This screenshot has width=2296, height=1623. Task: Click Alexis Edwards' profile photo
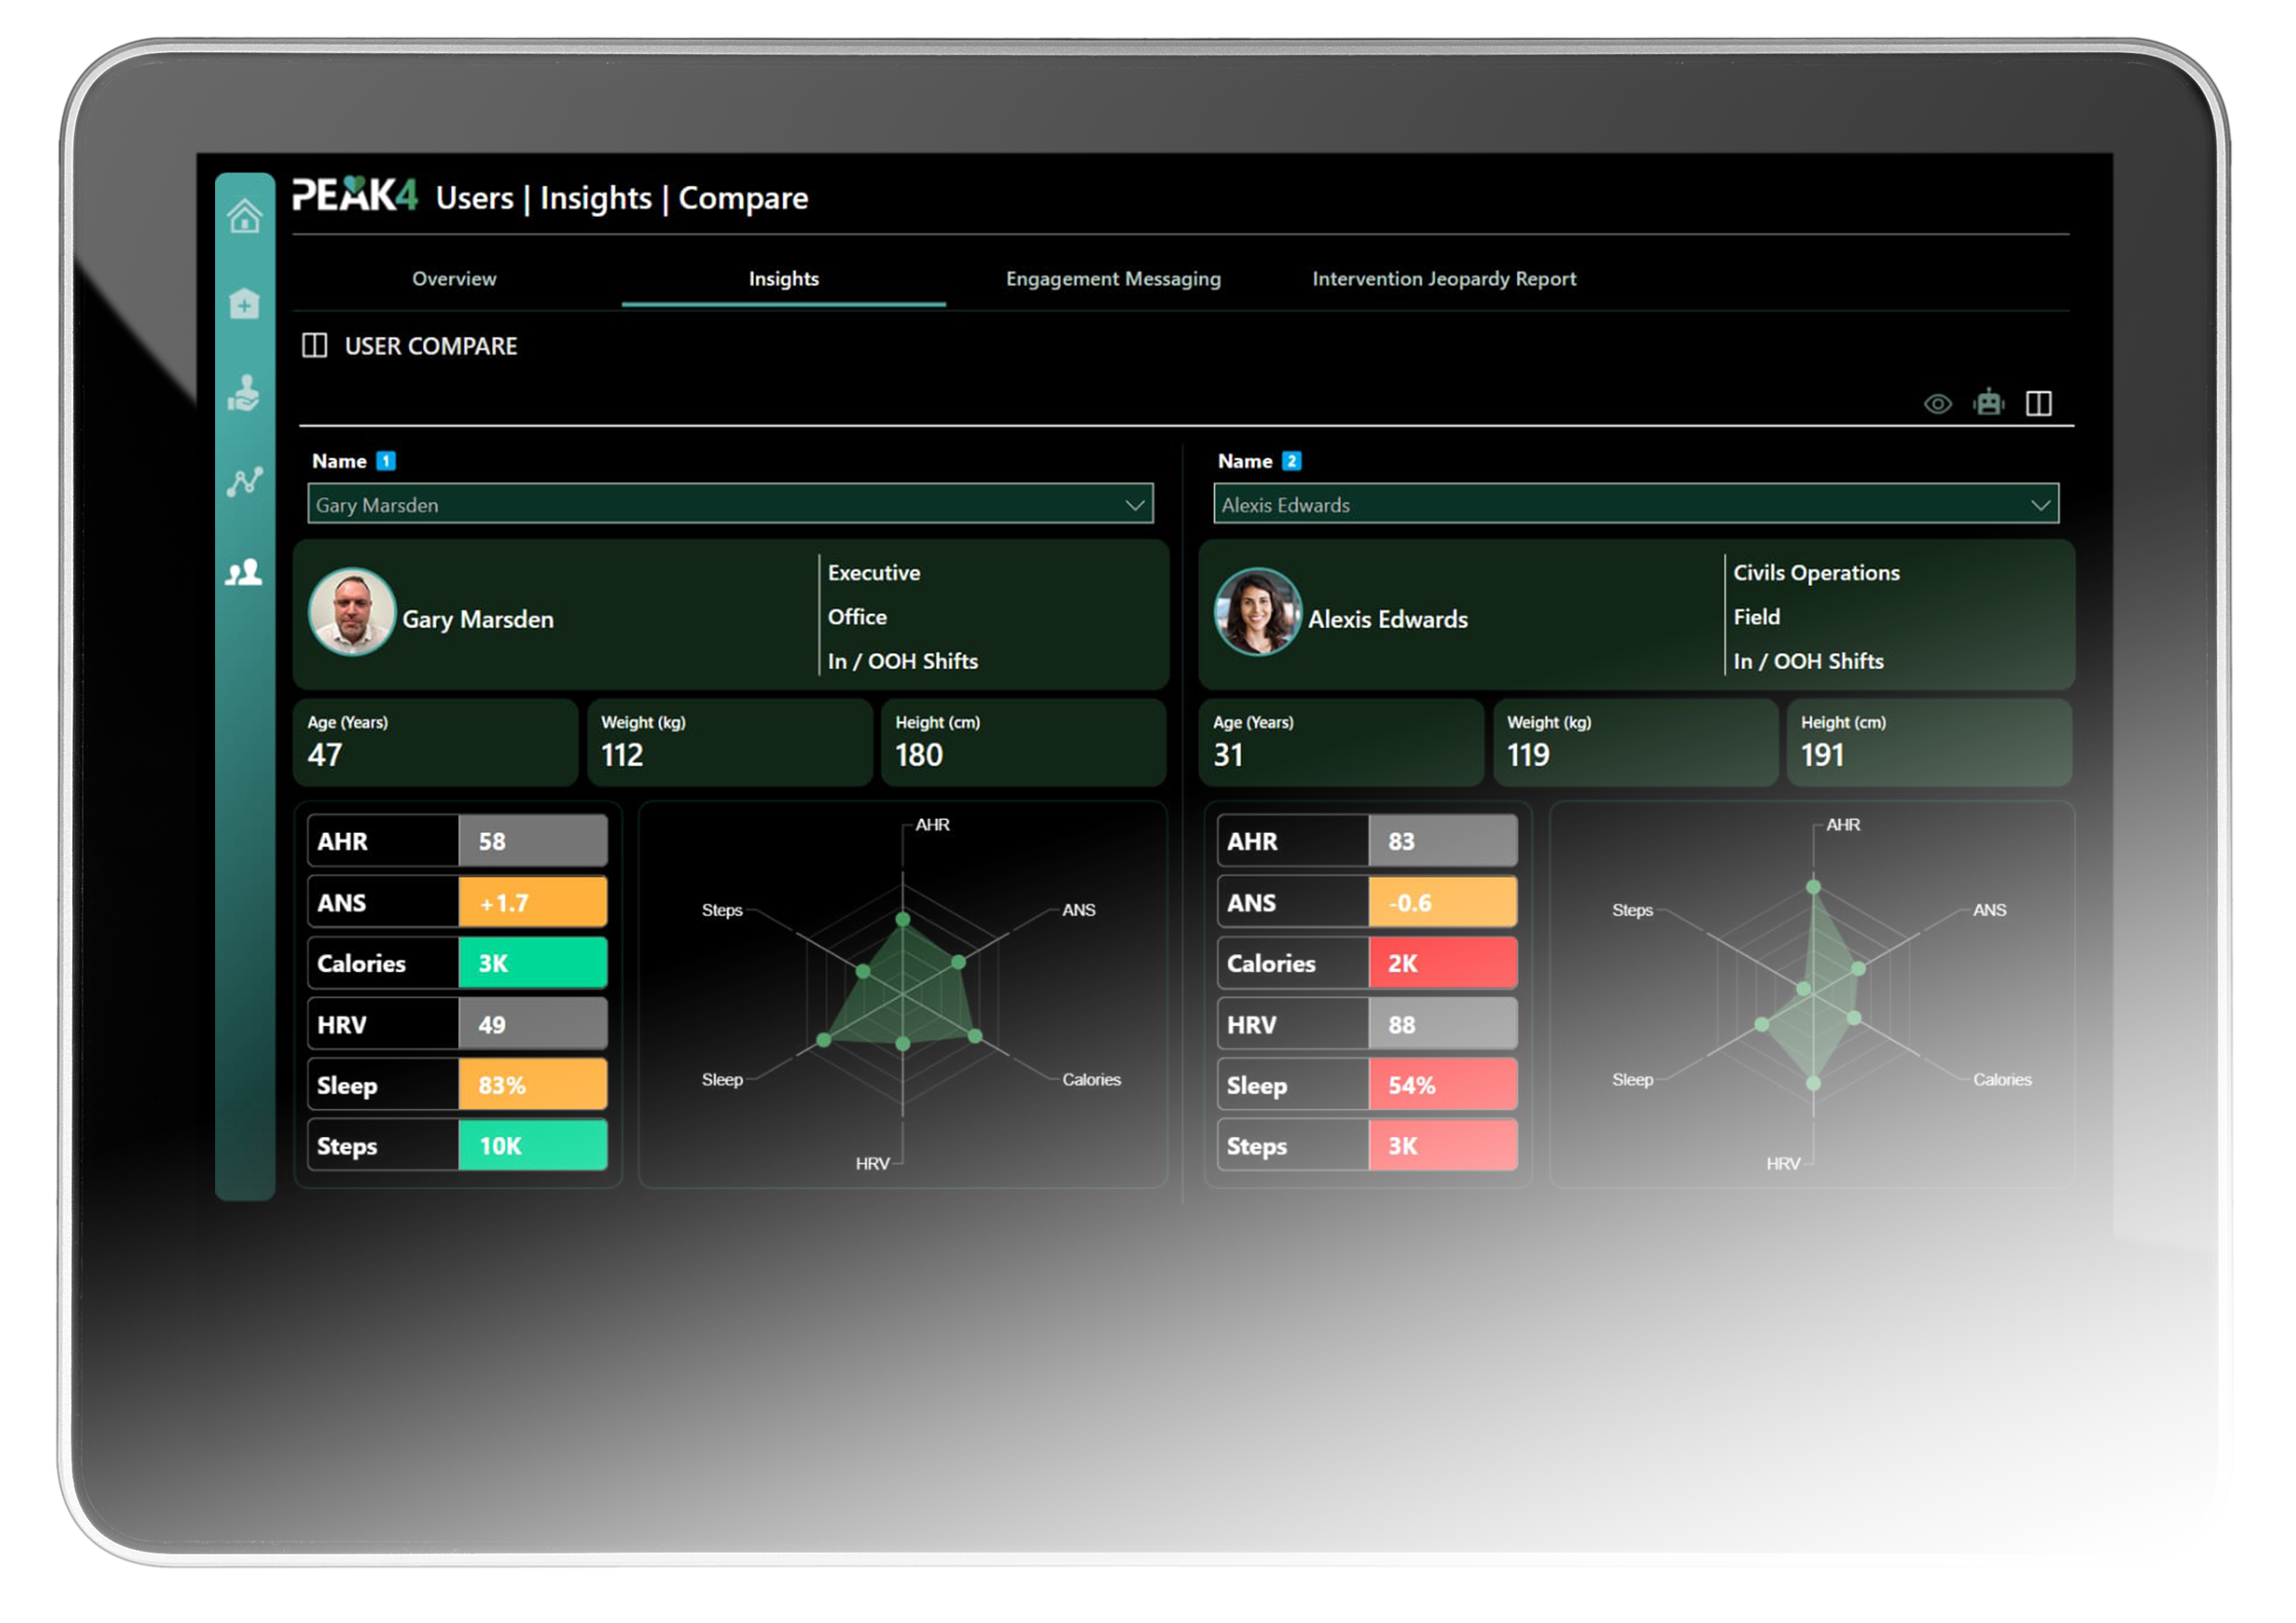[1257, 612]
